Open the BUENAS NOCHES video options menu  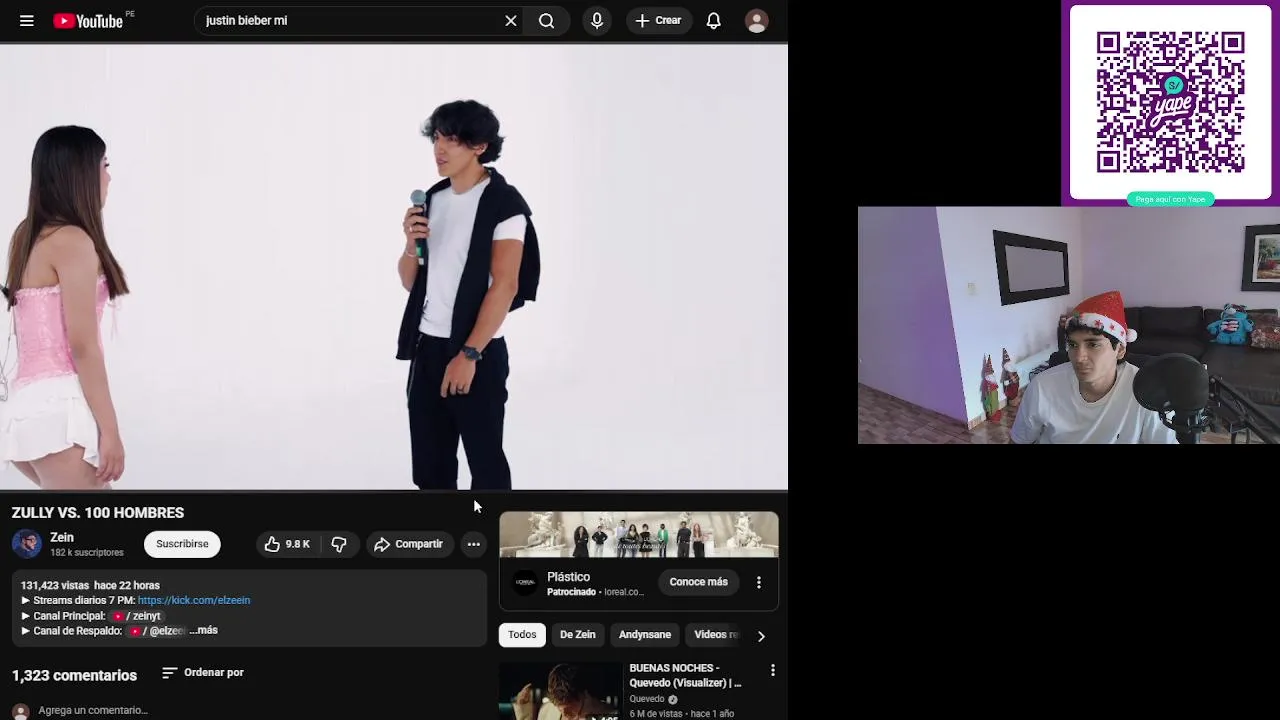pyautogui.click(x=772, y=670)
